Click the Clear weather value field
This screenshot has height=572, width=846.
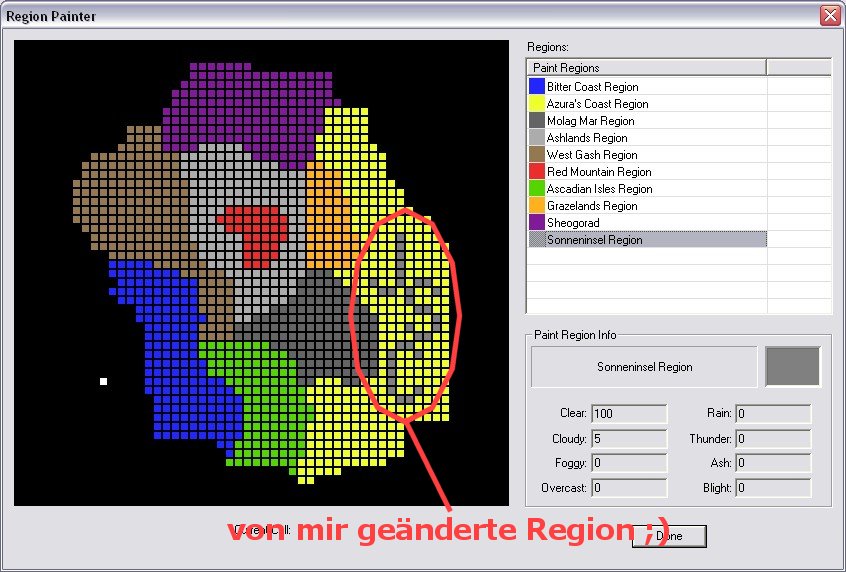(x=629, y=413)
